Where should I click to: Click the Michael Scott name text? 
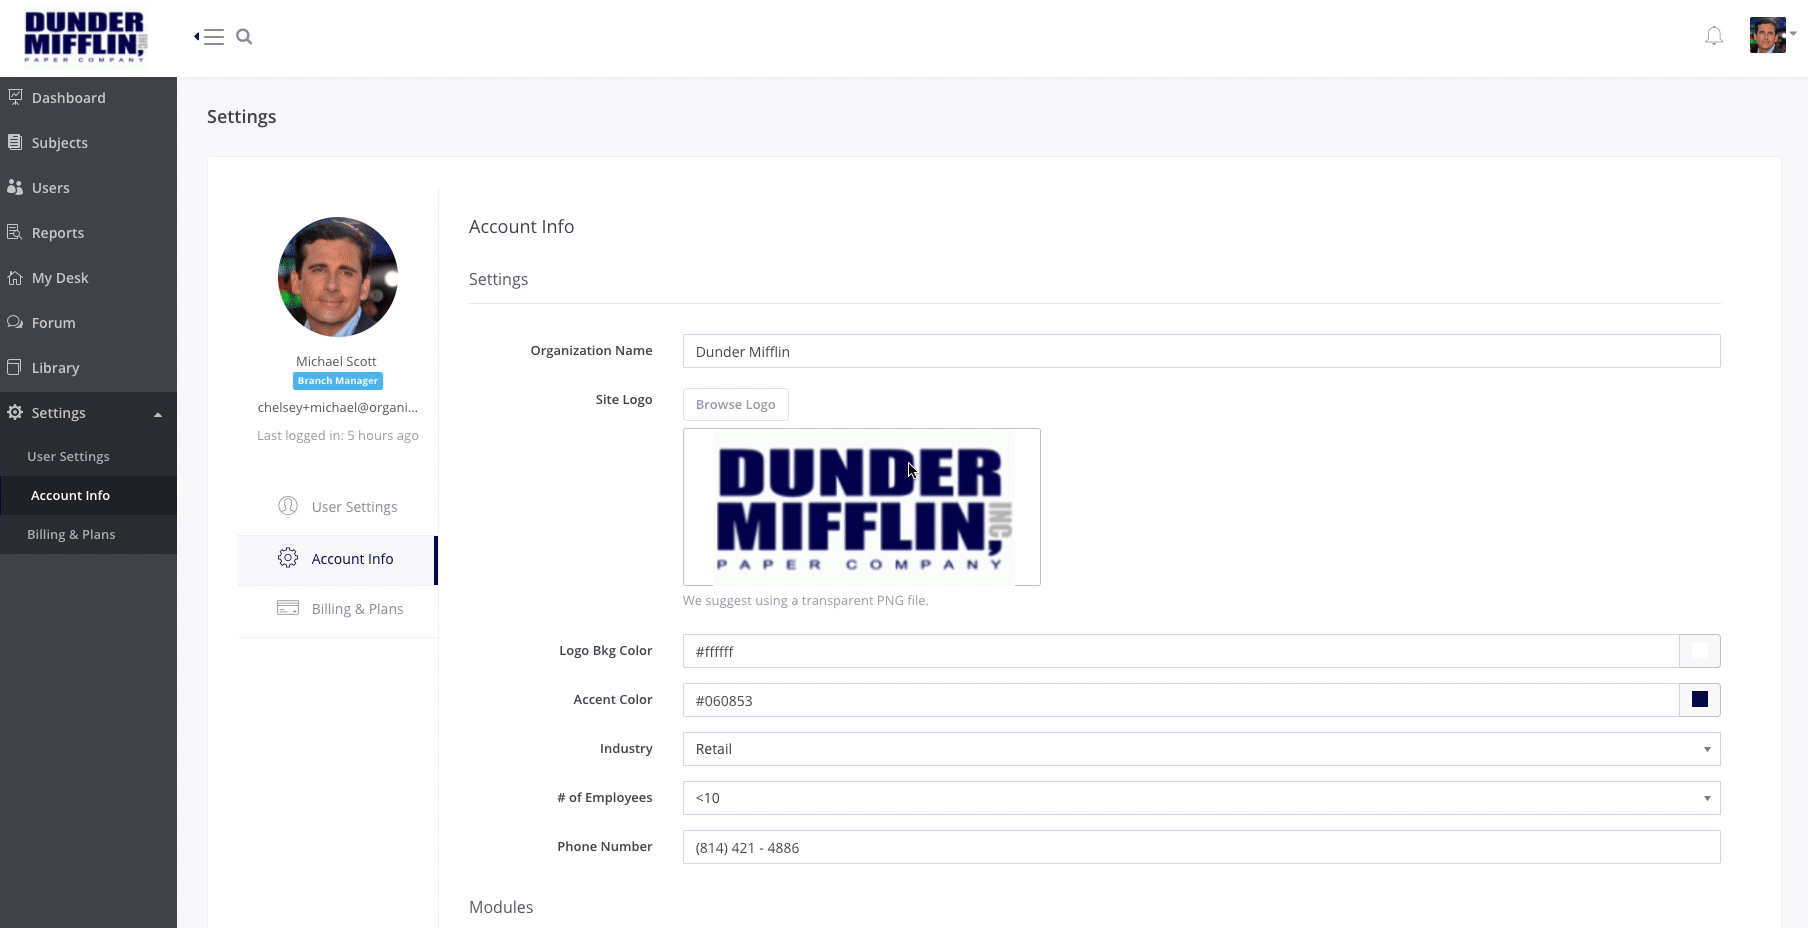point(336,361)
